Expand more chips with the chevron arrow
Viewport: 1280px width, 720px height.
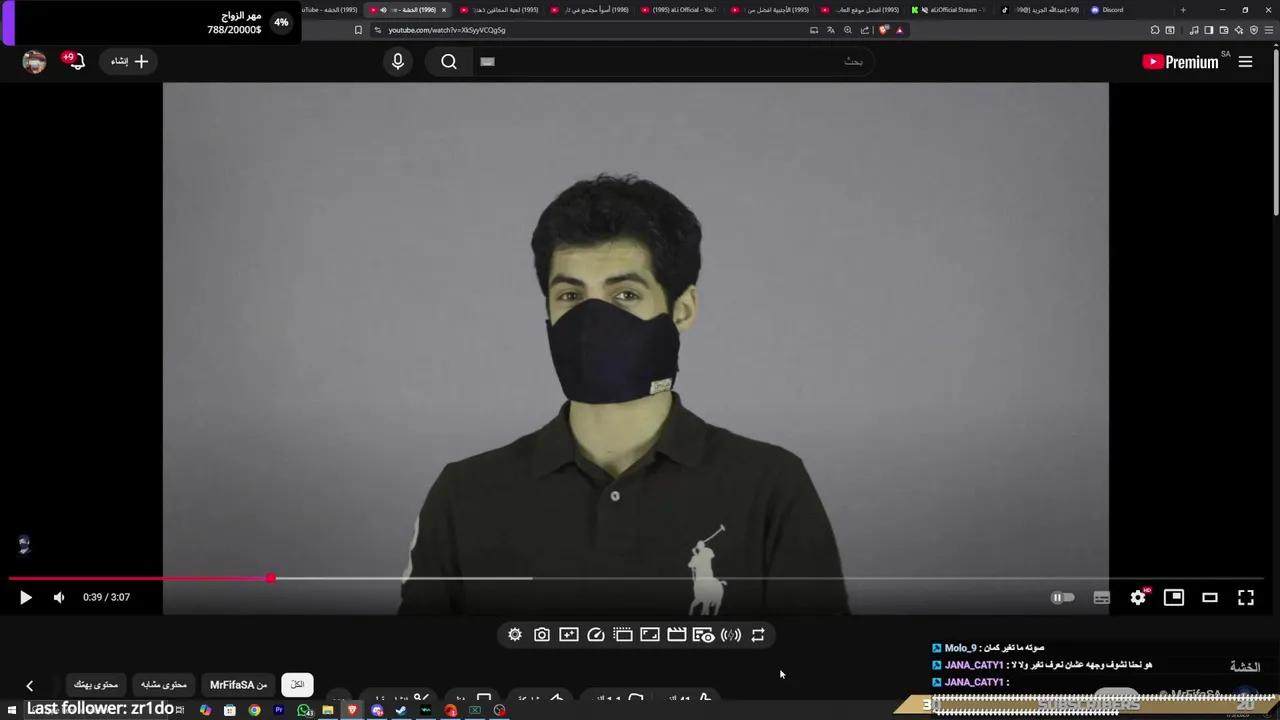(x=29, y=686)
